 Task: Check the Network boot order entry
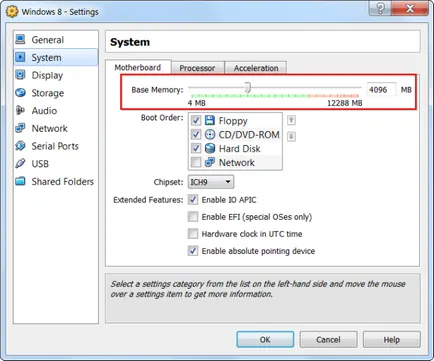tap(196, 162)
